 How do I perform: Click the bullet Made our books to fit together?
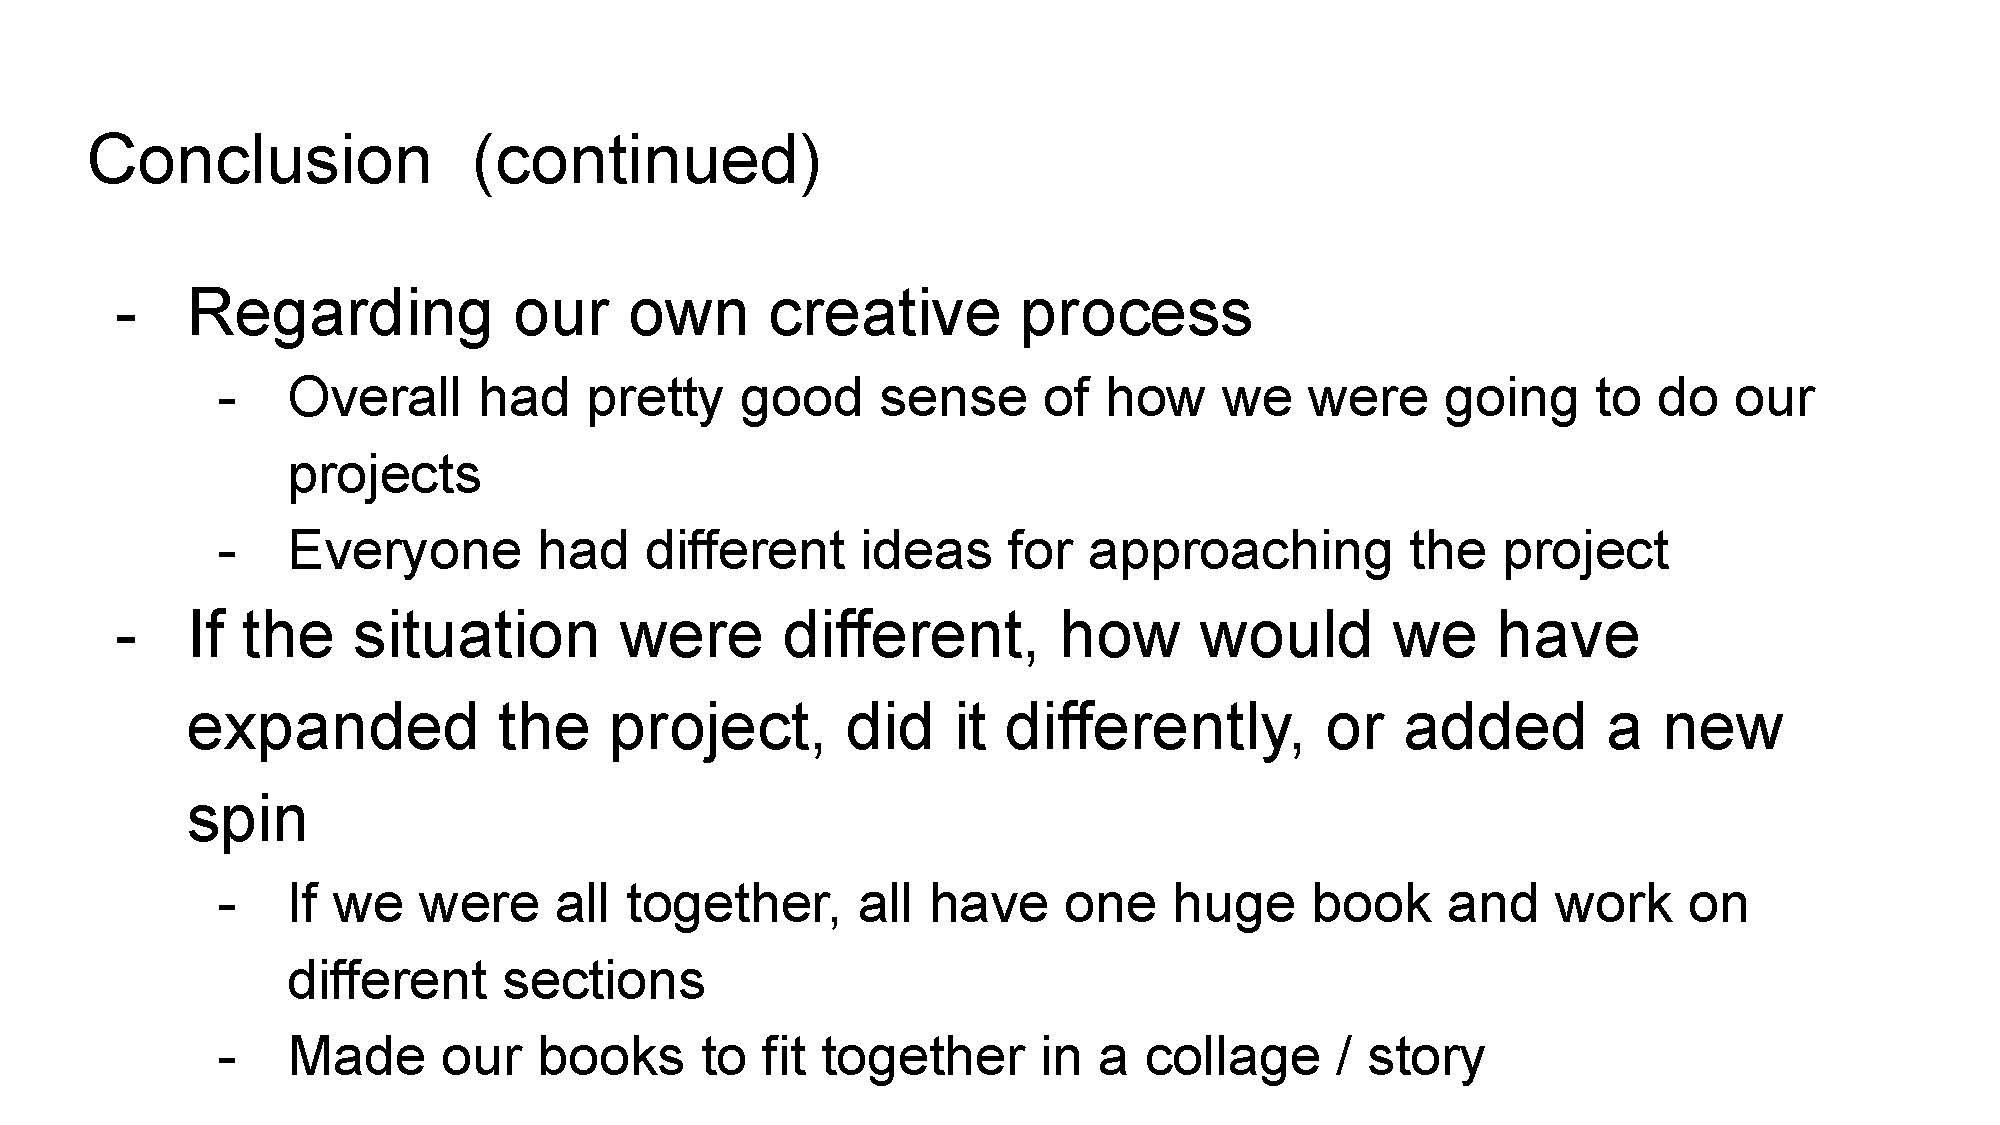886,1057
